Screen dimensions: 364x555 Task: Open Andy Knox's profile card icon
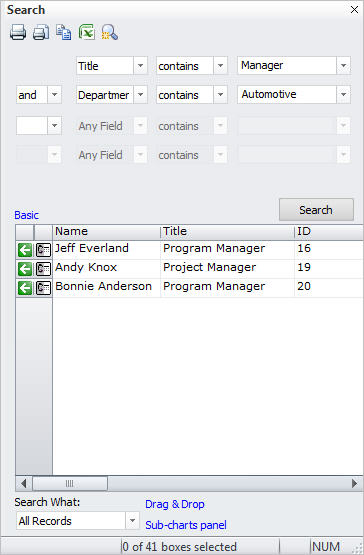click(x=44, y=269)
